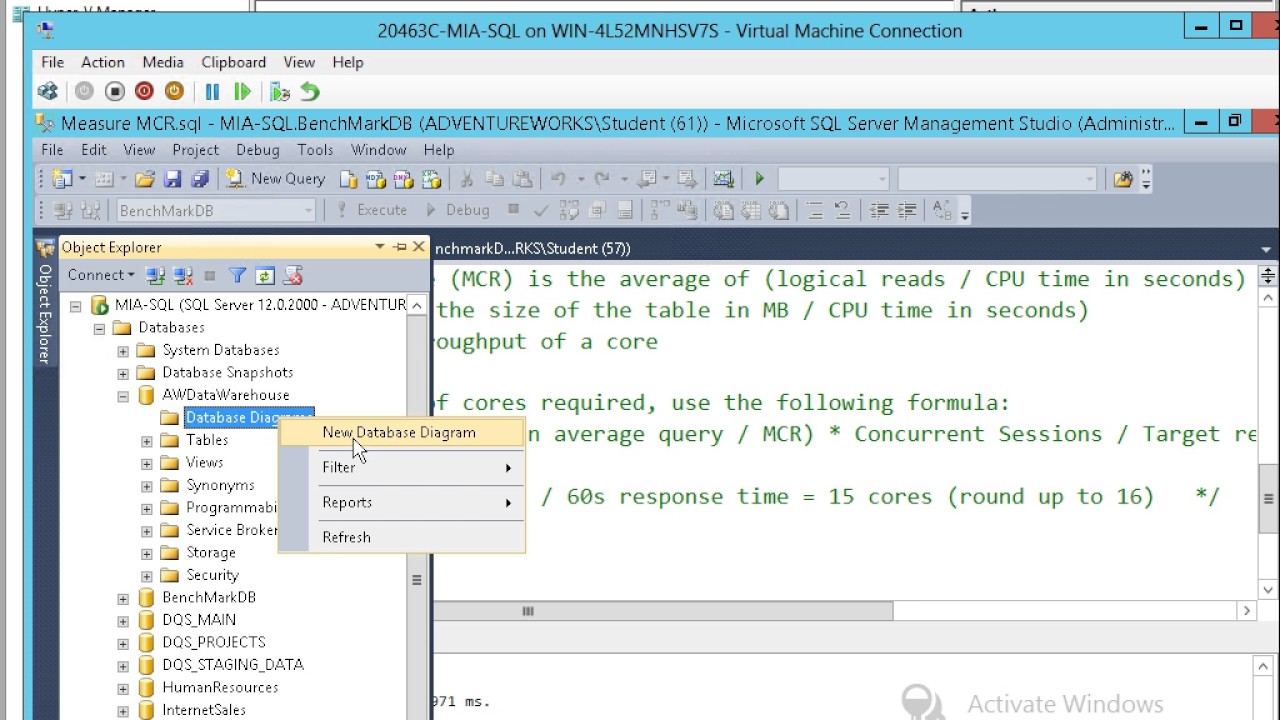Choose Refresh from the context menu
This screenshot has height=720, width=1280.
[x=402, y=537]
